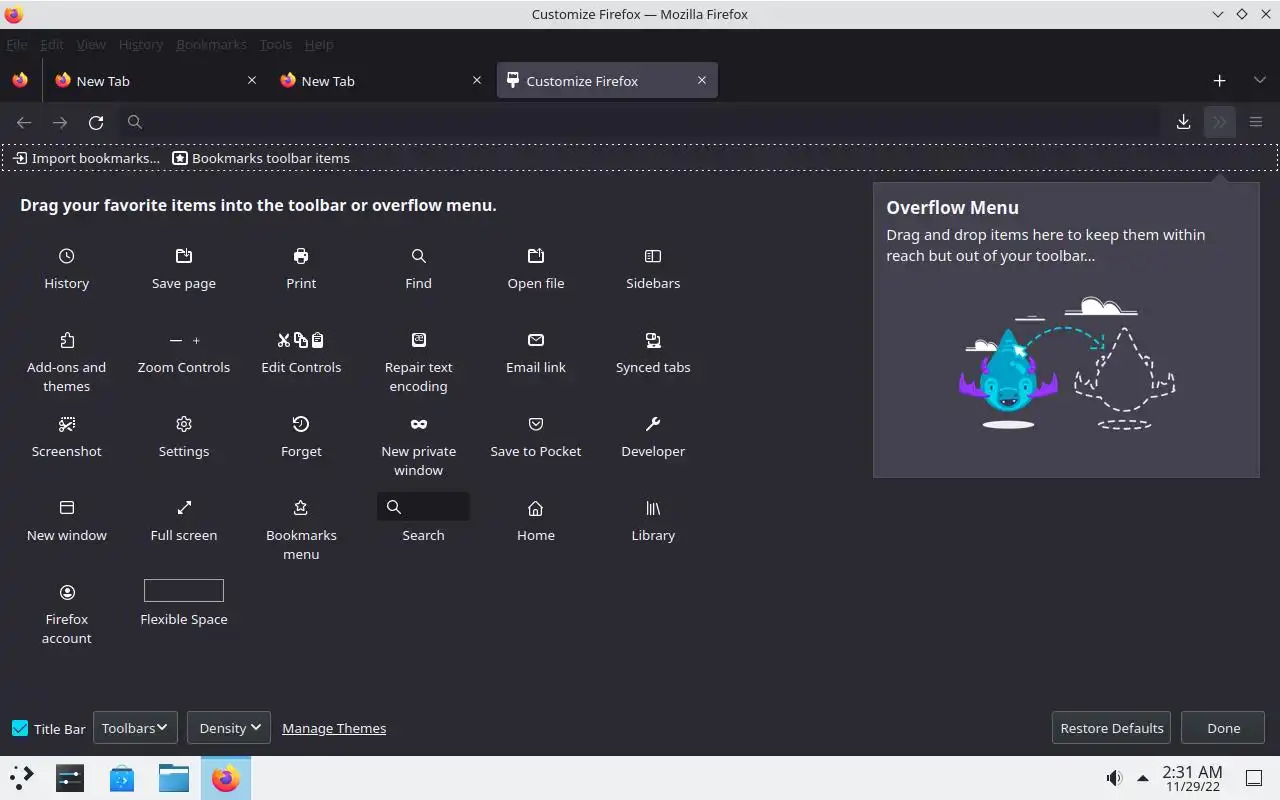
Task: Open the History menu in menu bar
Action: pos(141,44)
